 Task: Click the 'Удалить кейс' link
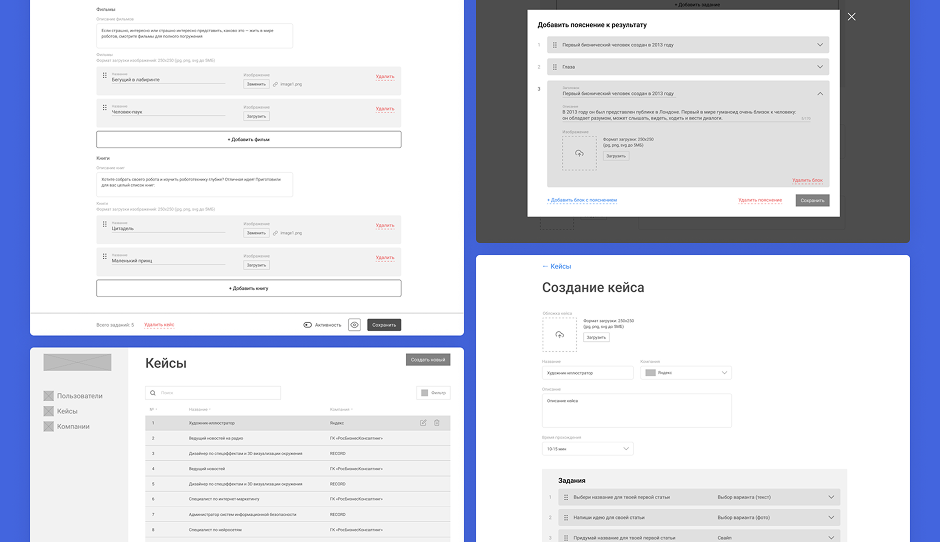(x=159, y=325)
